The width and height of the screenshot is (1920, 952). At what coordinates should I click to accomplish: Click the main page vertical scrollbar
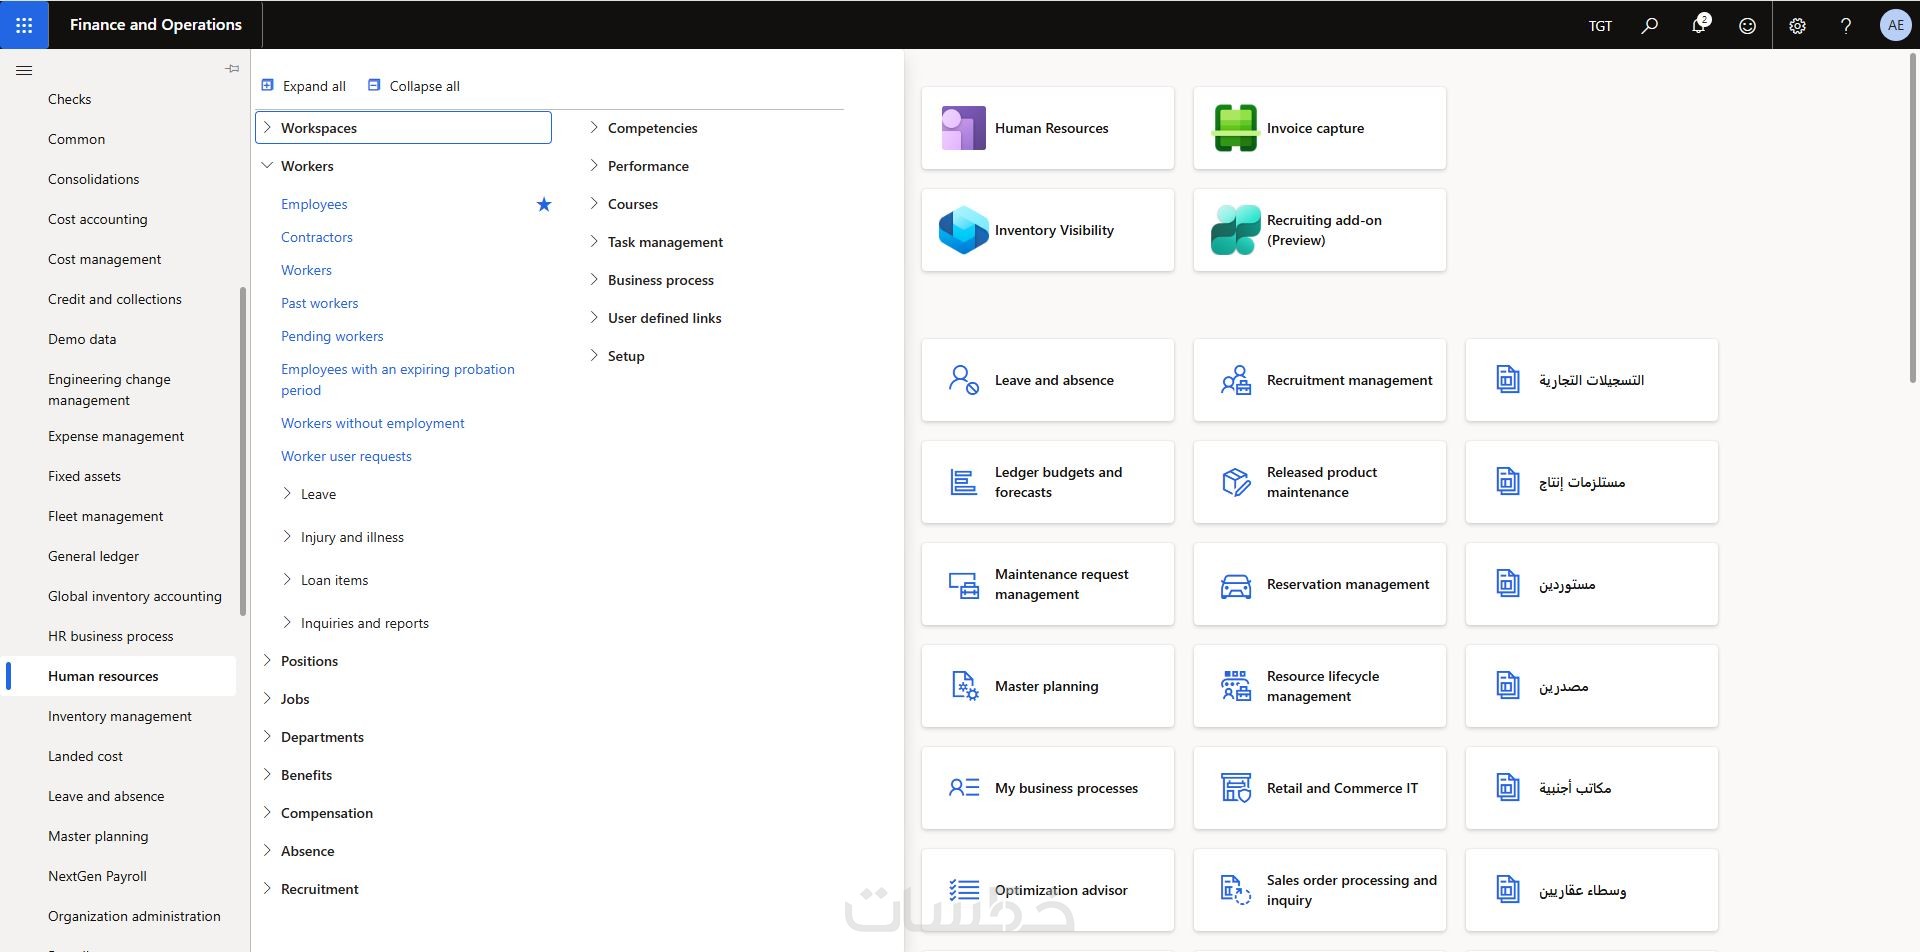(1913, 217)
